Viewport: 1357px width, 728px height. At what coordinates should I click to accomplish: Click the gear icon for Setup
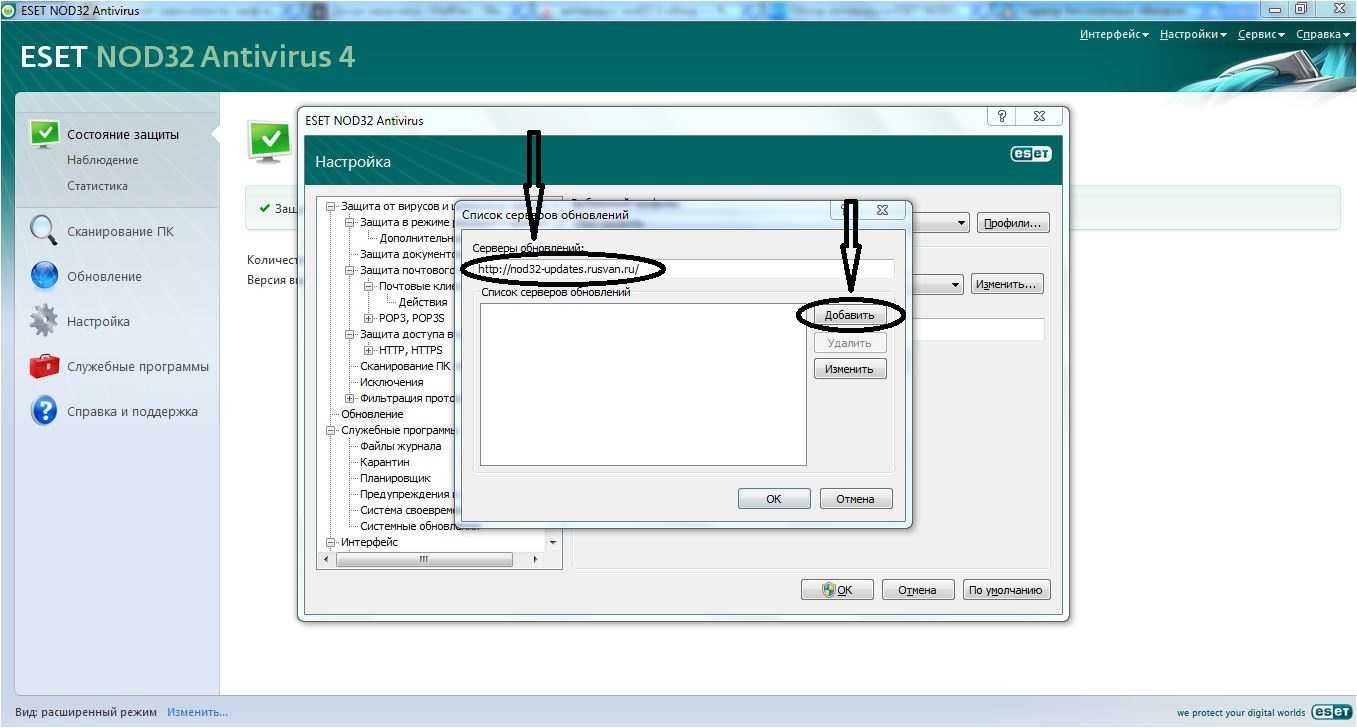tap(44, 321)
